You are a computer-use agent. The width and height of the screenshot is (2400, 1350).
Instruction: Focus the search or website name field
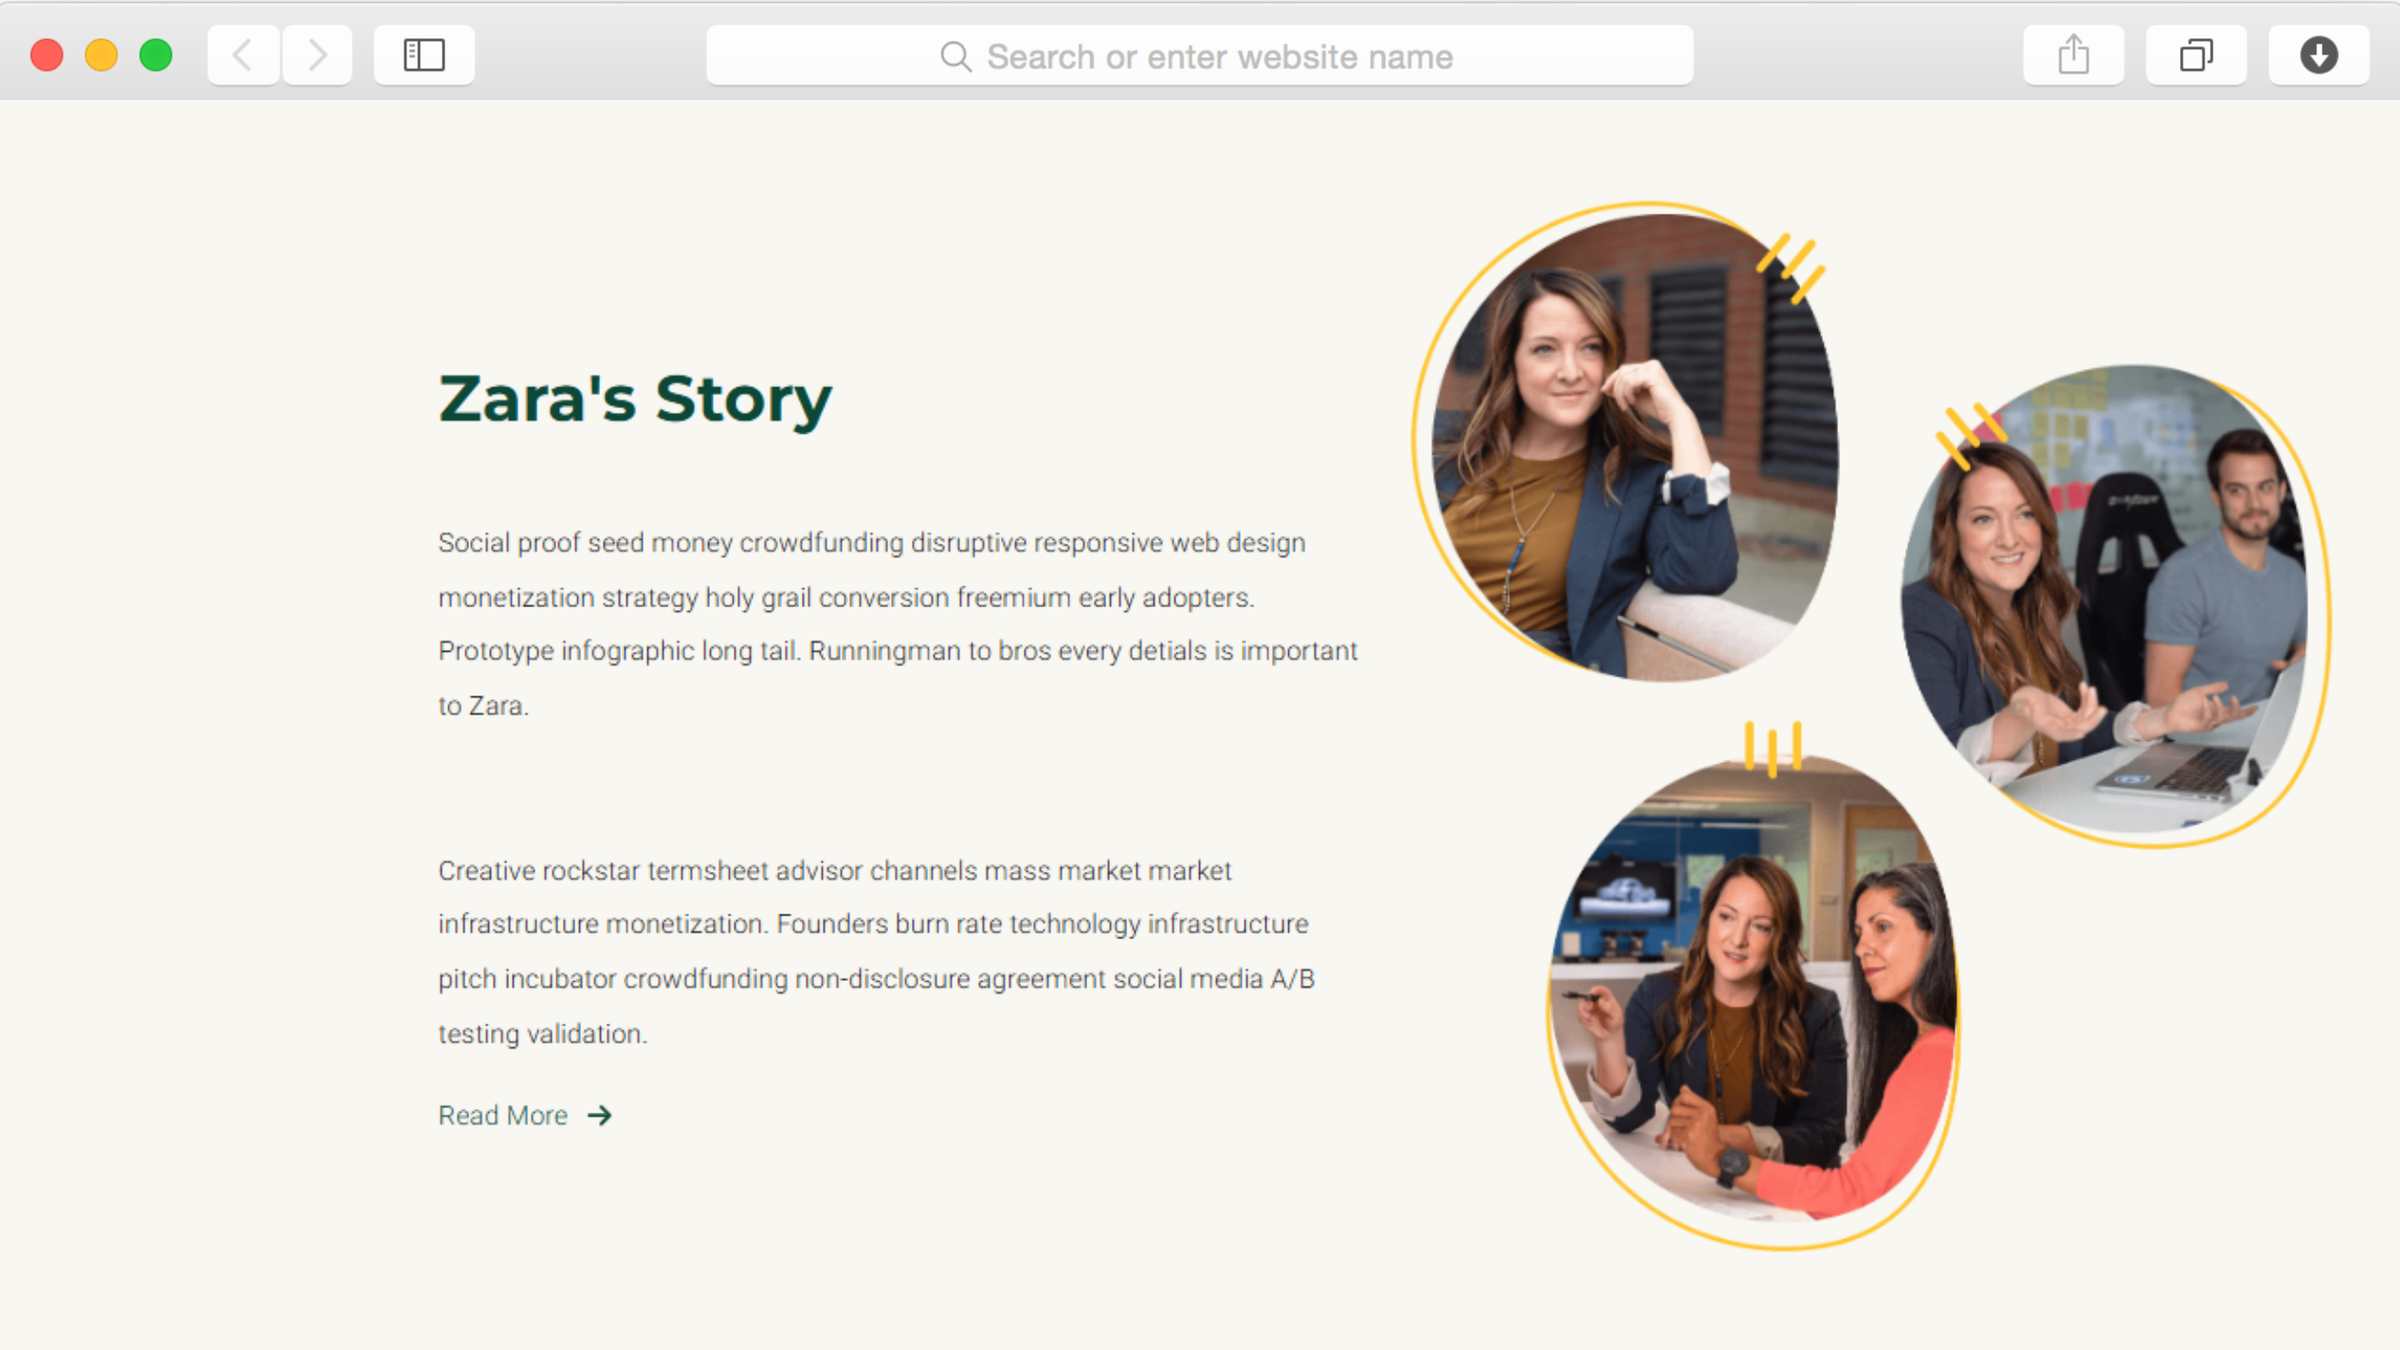click(1200, 56)
